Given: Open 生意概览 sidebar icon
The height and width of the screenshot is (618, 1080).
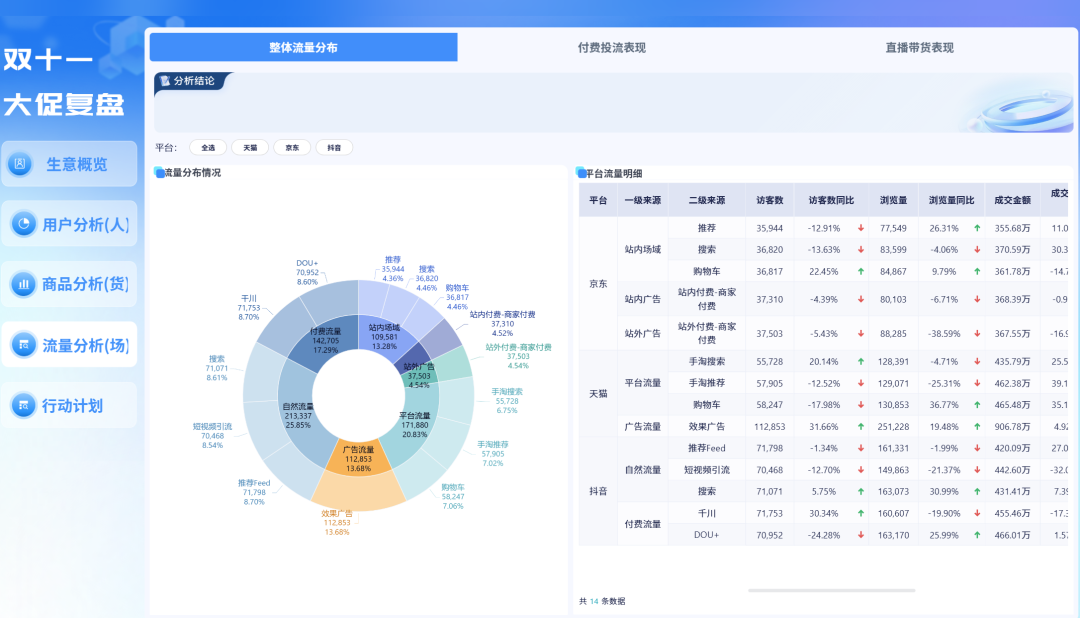Looking at the screenshot, I should coord(20,164).
